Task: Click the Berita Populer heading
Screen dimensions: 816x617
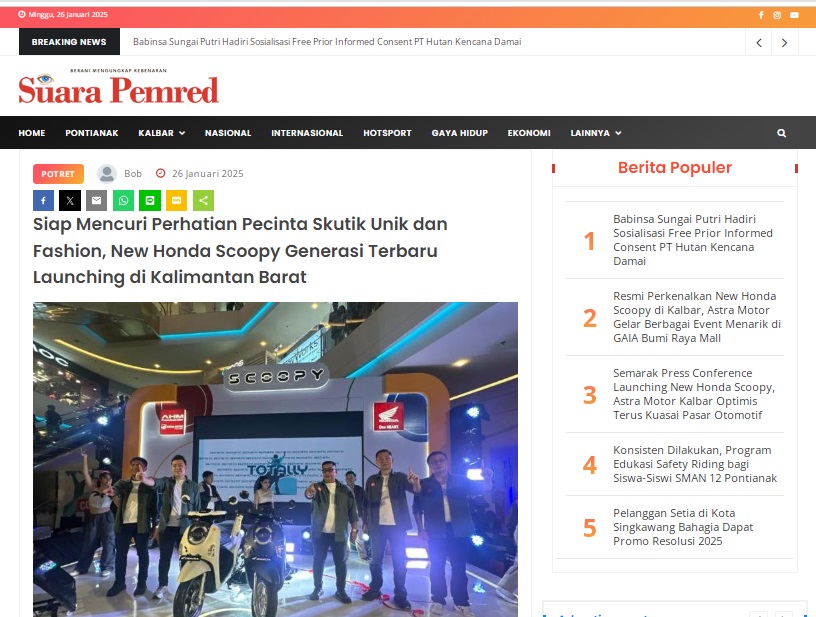Action: click(x=674, y=168)
